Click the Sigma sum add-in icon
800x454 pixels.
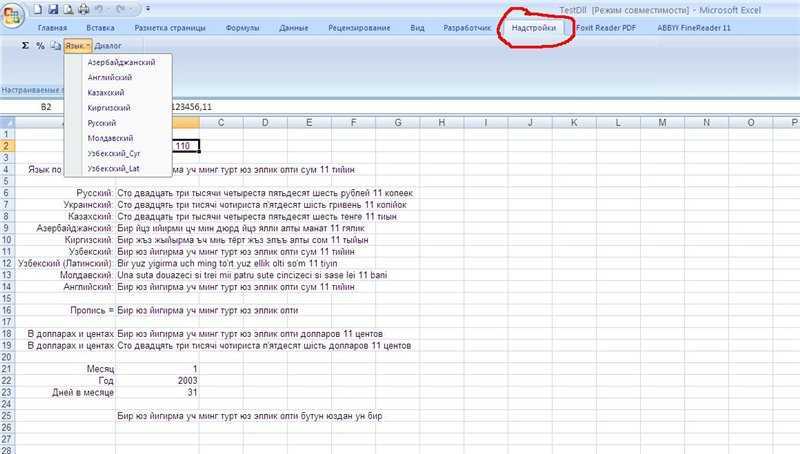click(25, 45)
